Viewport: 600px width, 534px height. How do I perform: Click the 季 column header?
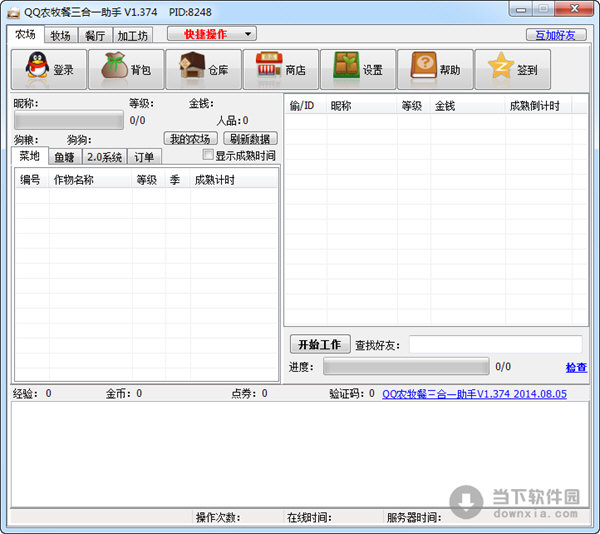coord(178,180)
